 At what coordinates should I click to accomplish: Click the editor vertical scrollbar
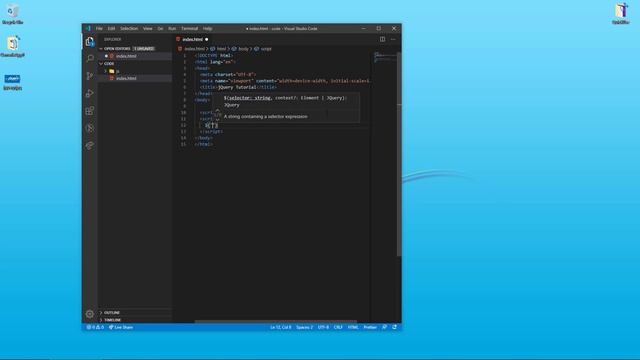[x=399, y=154]
